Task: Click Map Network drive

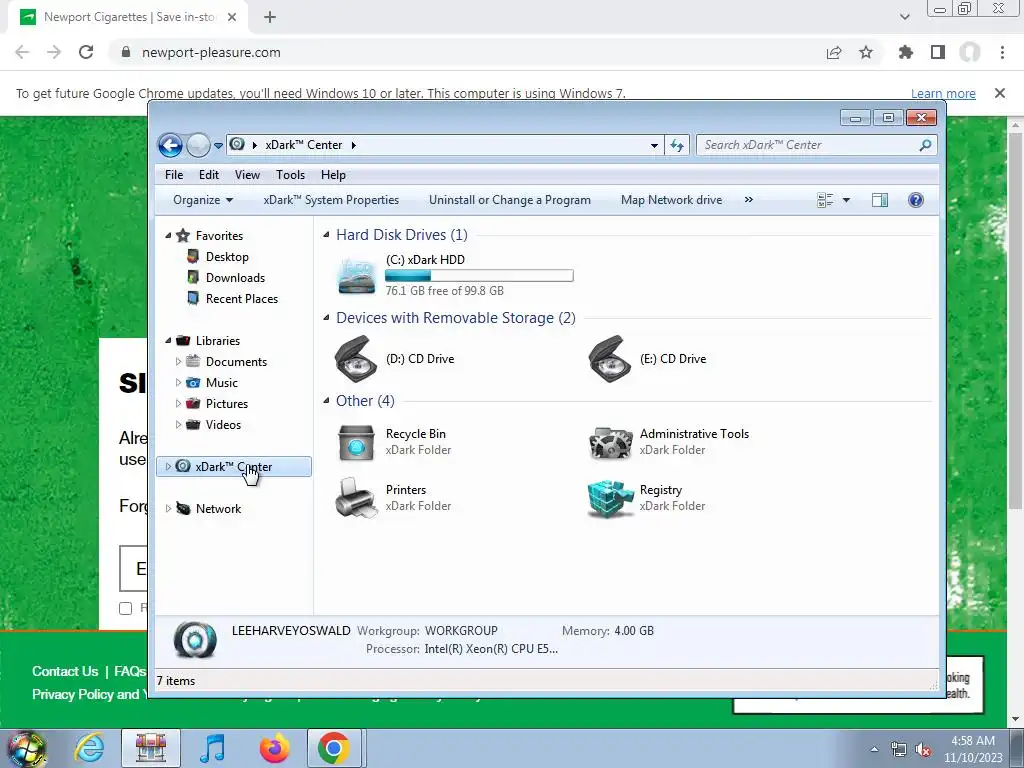Action: pyautogui.click(x=671, y=200)
